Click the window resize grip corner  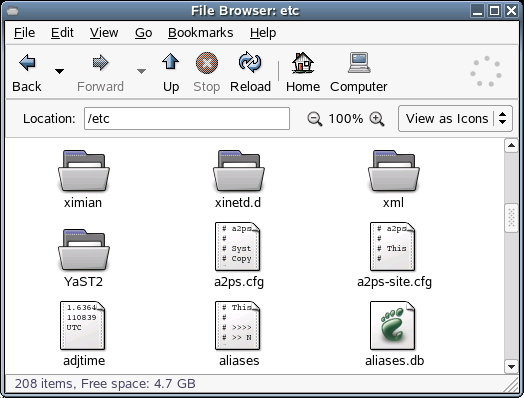(x=511, y=385)
